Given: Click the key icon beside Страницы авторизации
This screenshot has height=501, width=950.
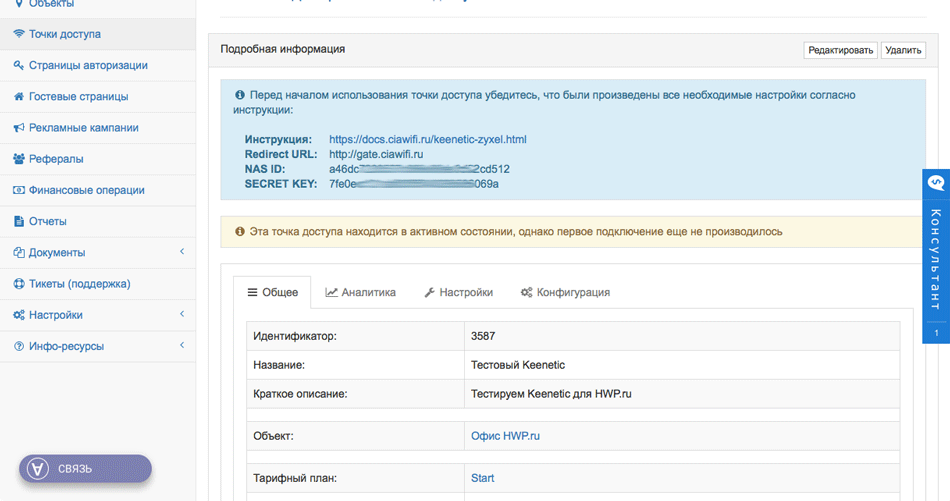Looking at the screenshot, I should [19, 65].
